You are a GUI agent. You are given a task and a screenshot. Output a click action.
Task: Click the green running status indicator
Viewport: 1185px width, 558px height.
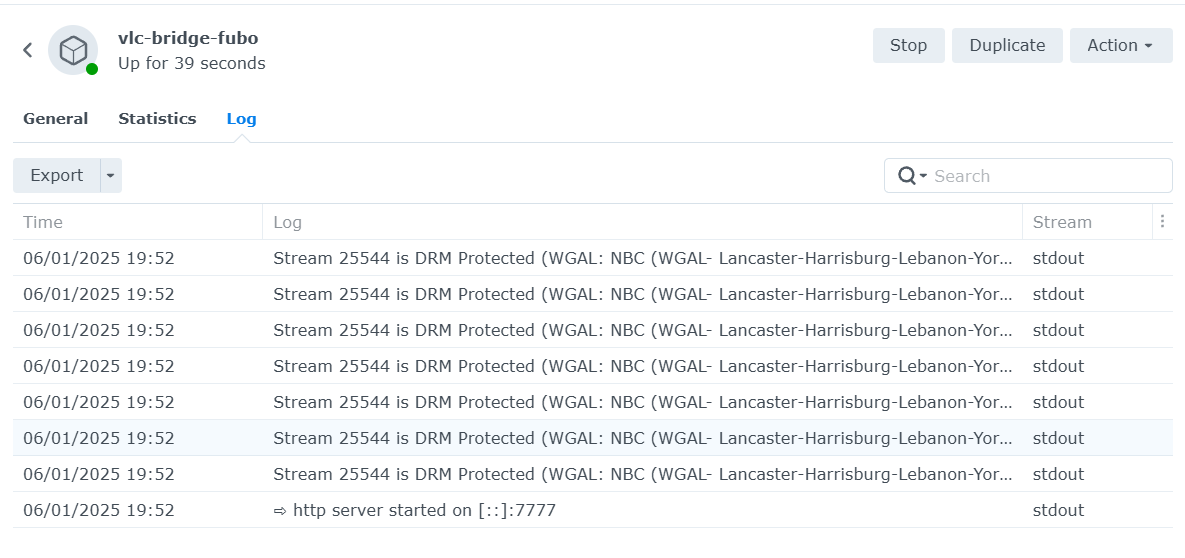tap(92, 69)
